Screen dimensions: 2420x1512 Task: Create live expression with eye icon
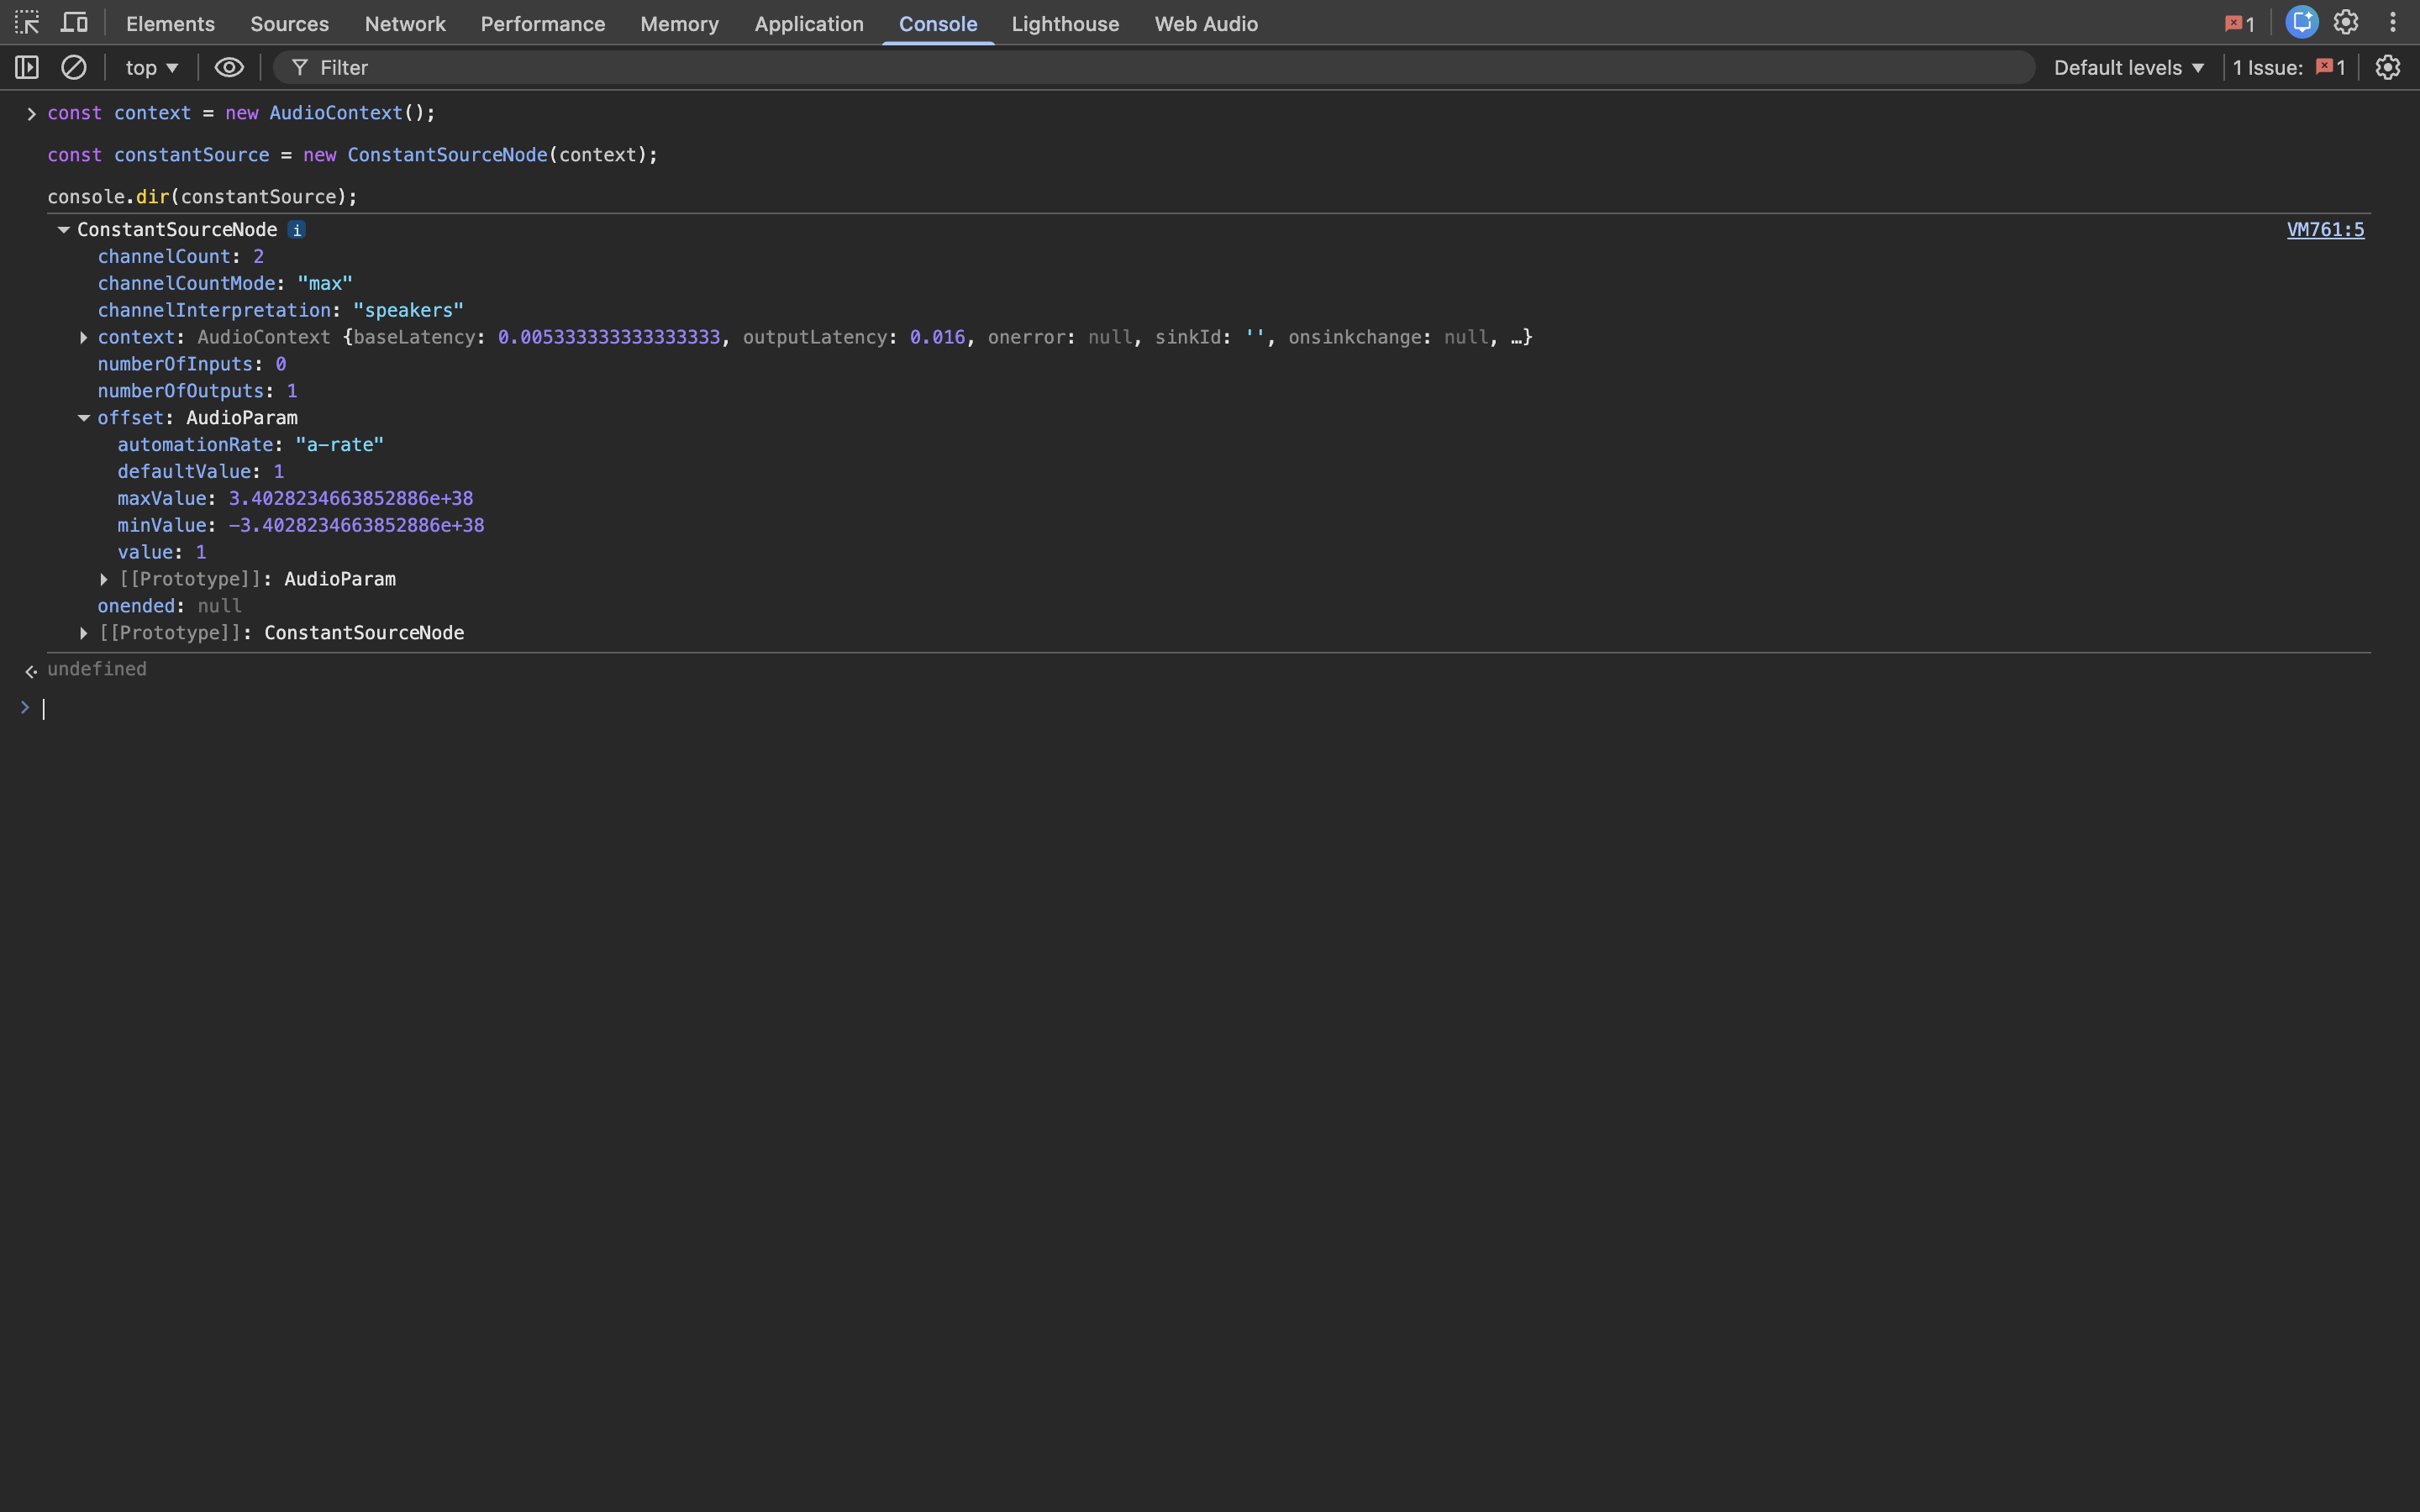[x=229, y=67]
